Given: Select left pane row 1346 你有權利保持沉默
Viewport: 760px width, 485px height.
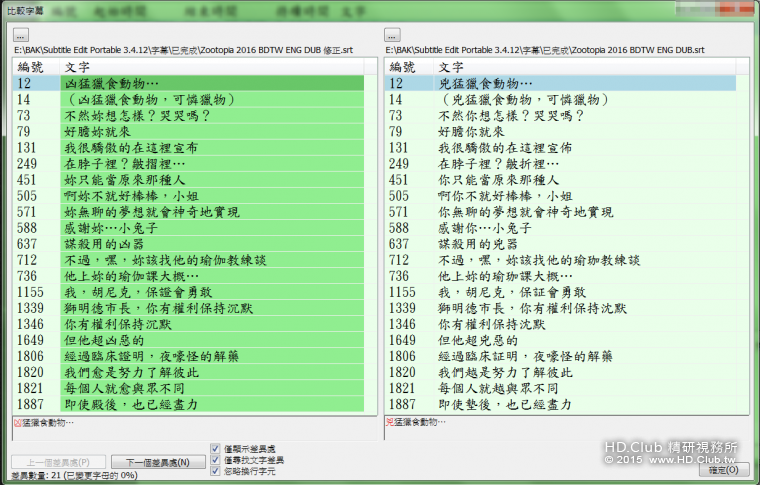Looking at the screenshot, I should [189, 324].
